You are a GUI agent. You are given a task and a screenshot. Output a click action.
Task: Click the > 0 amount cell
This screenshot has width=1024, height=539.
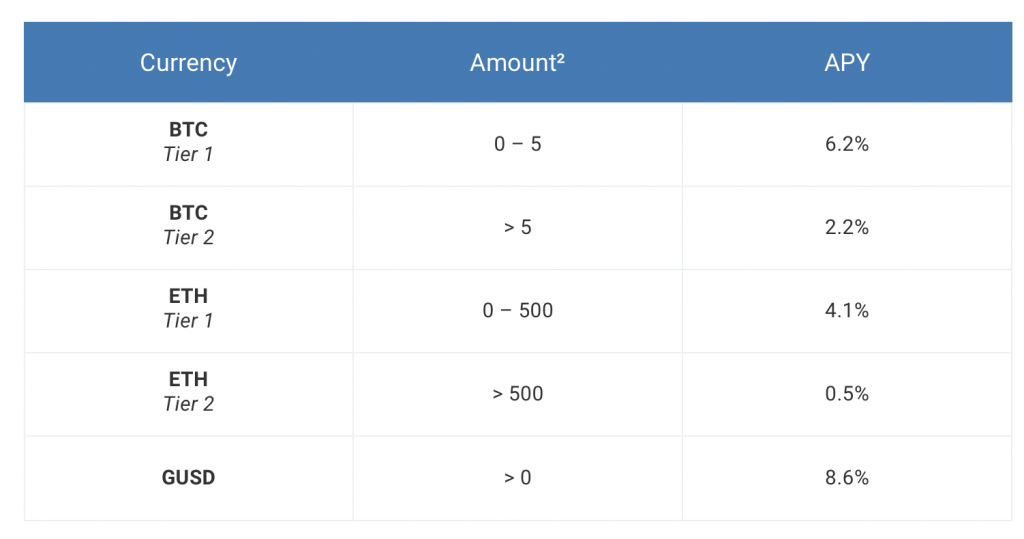click(517, 478)
